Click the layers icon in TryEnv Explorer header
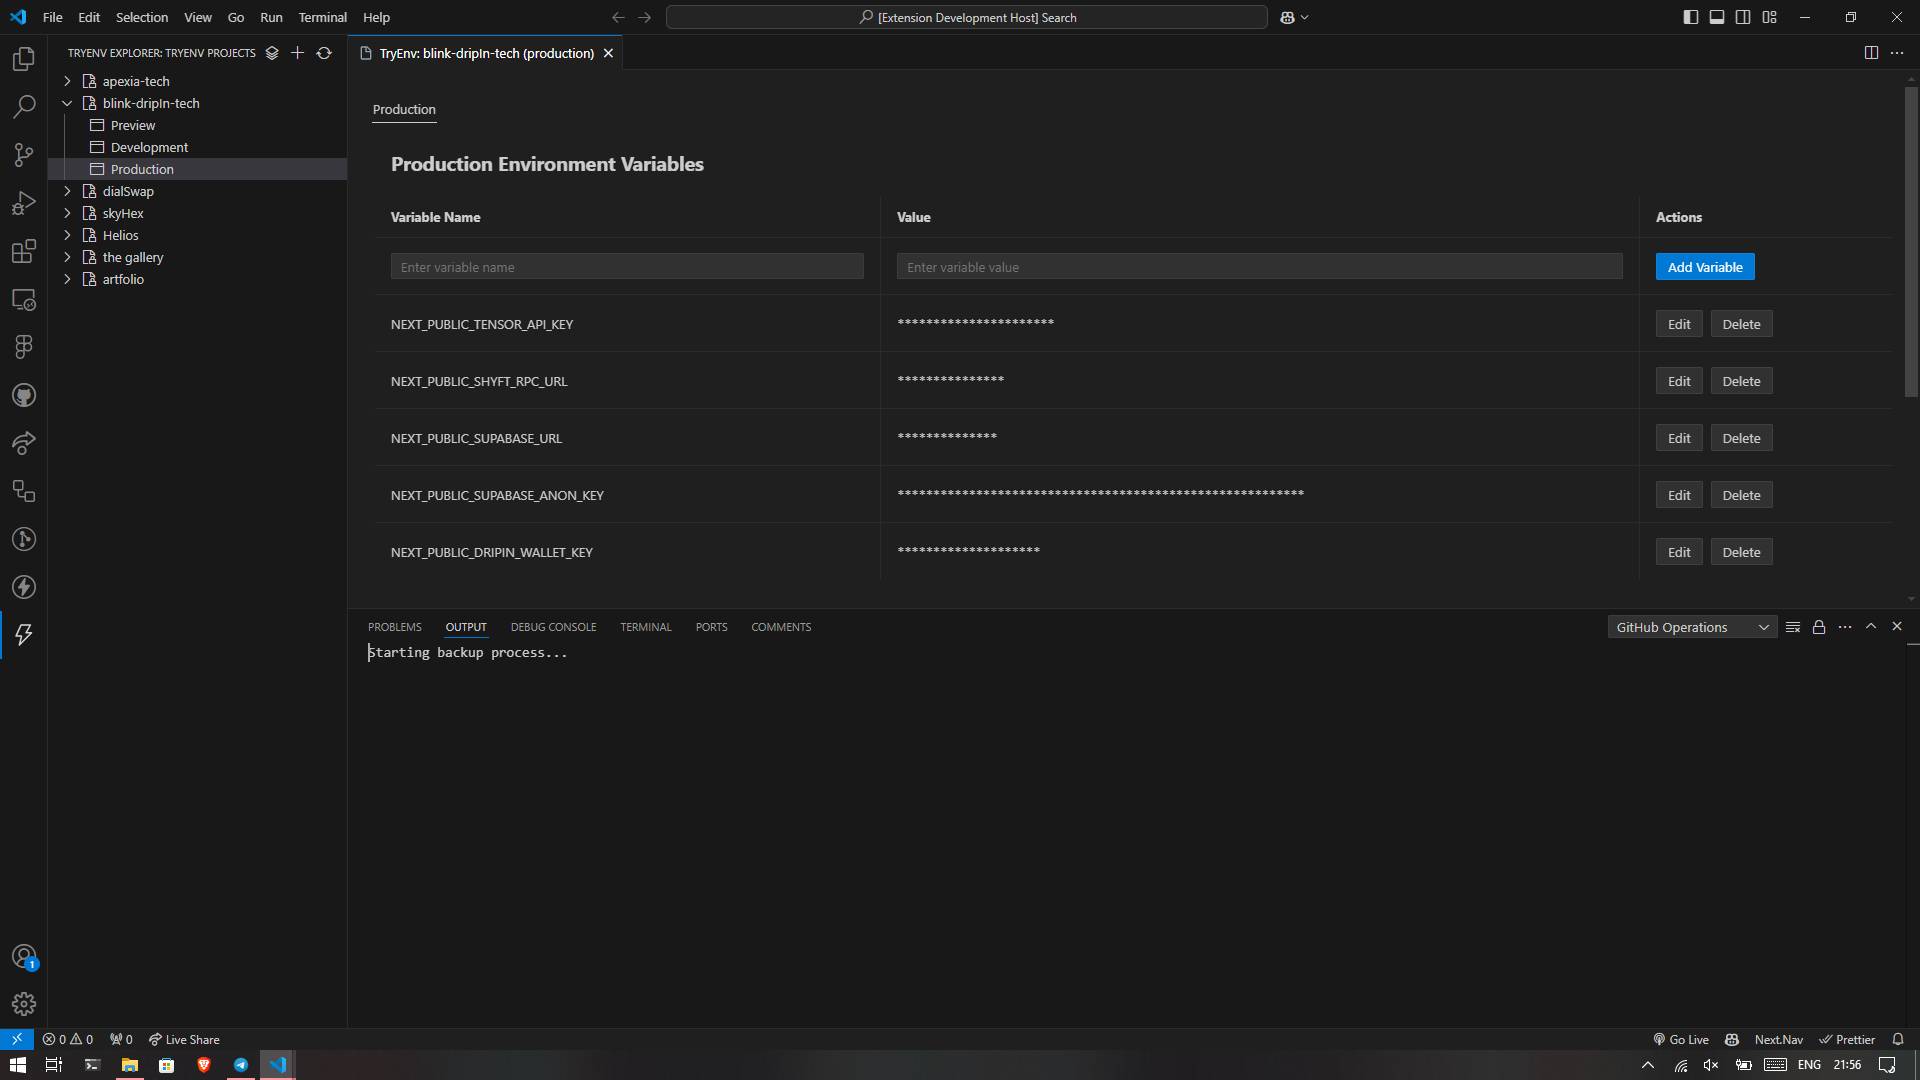Image resolution: width=1920 pixels, height=1080 pixels. coord(271,53)
